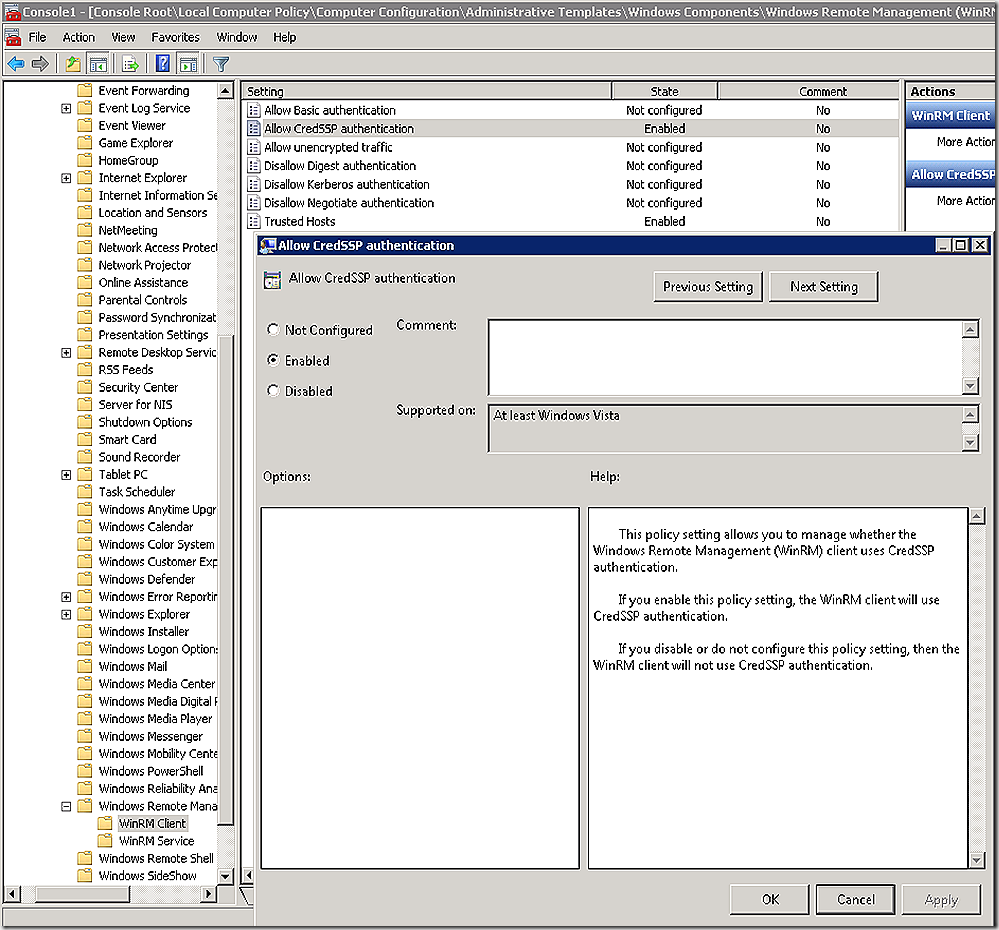Click the Export List toolbar icon

131,64
